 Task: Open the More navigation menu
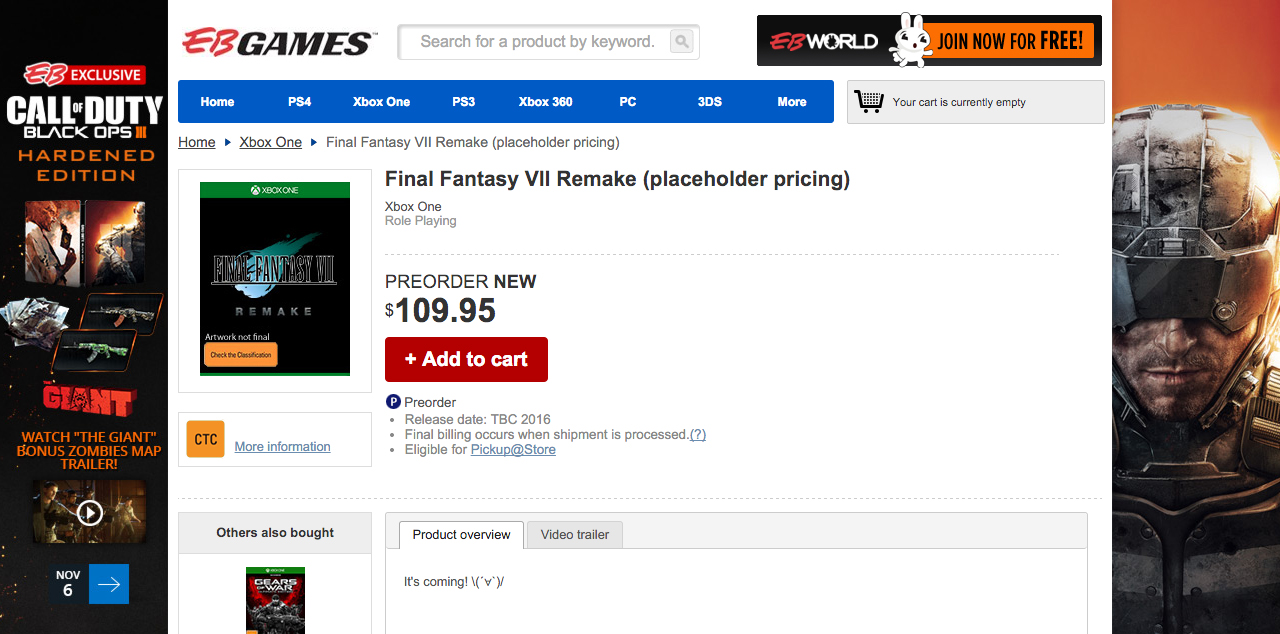tap(791, 102)
